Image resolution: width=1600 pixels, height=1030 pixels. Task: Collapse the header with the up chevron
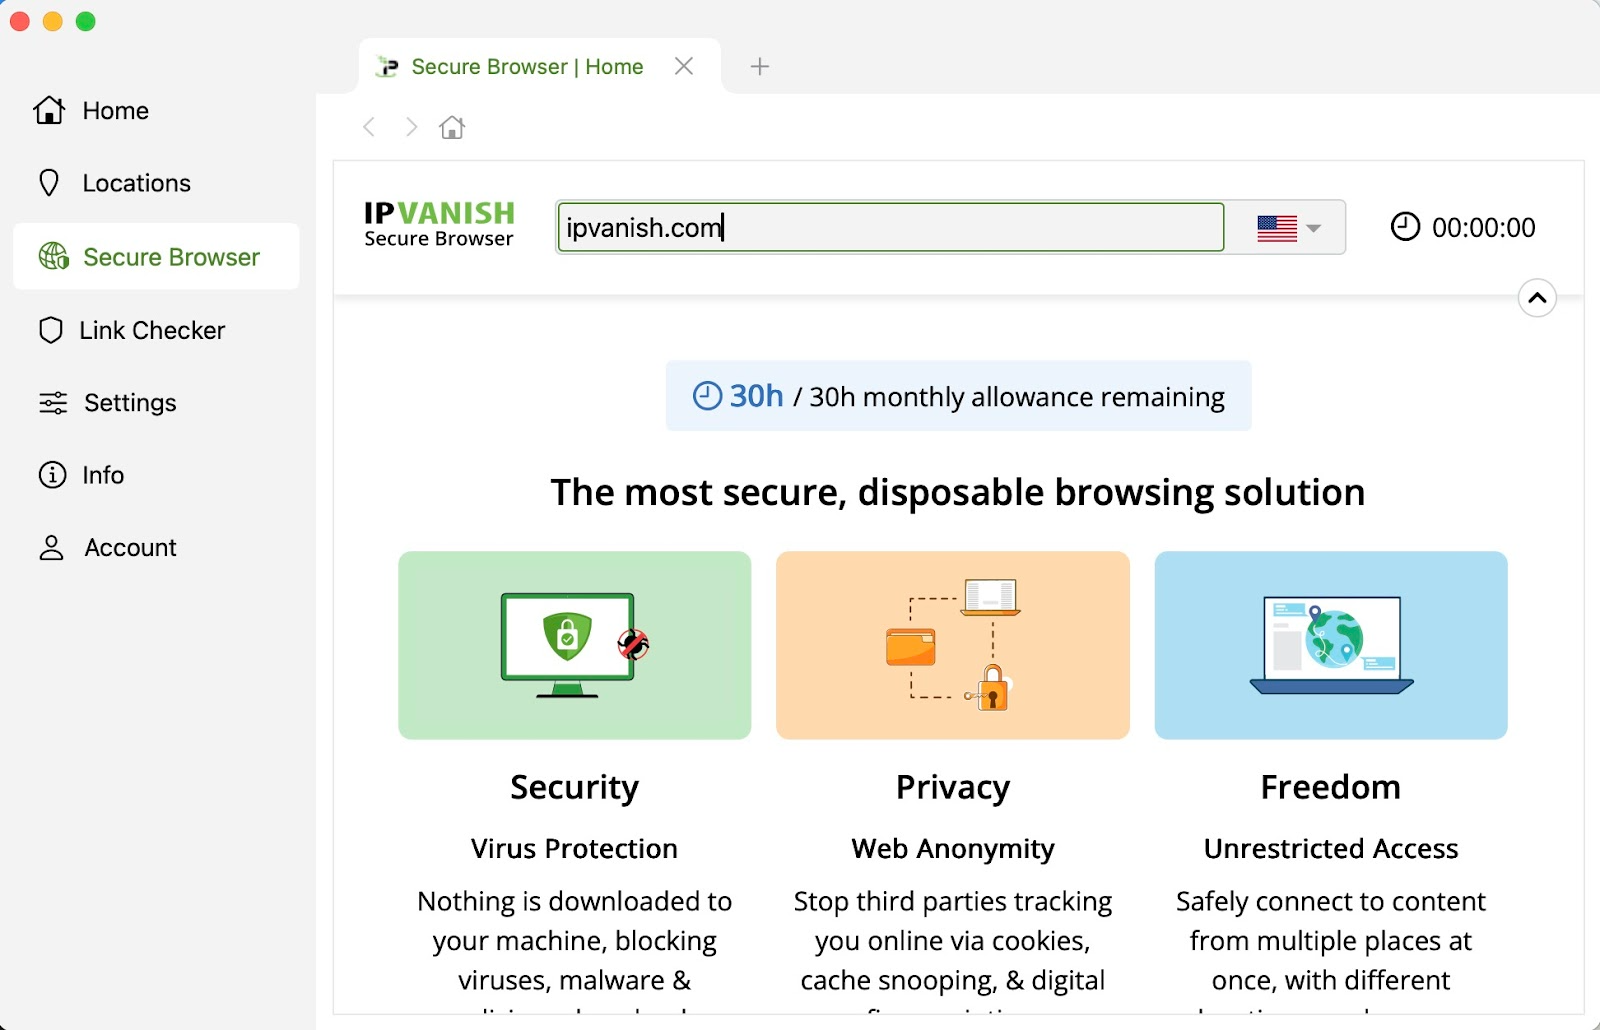click(1537, 297)
